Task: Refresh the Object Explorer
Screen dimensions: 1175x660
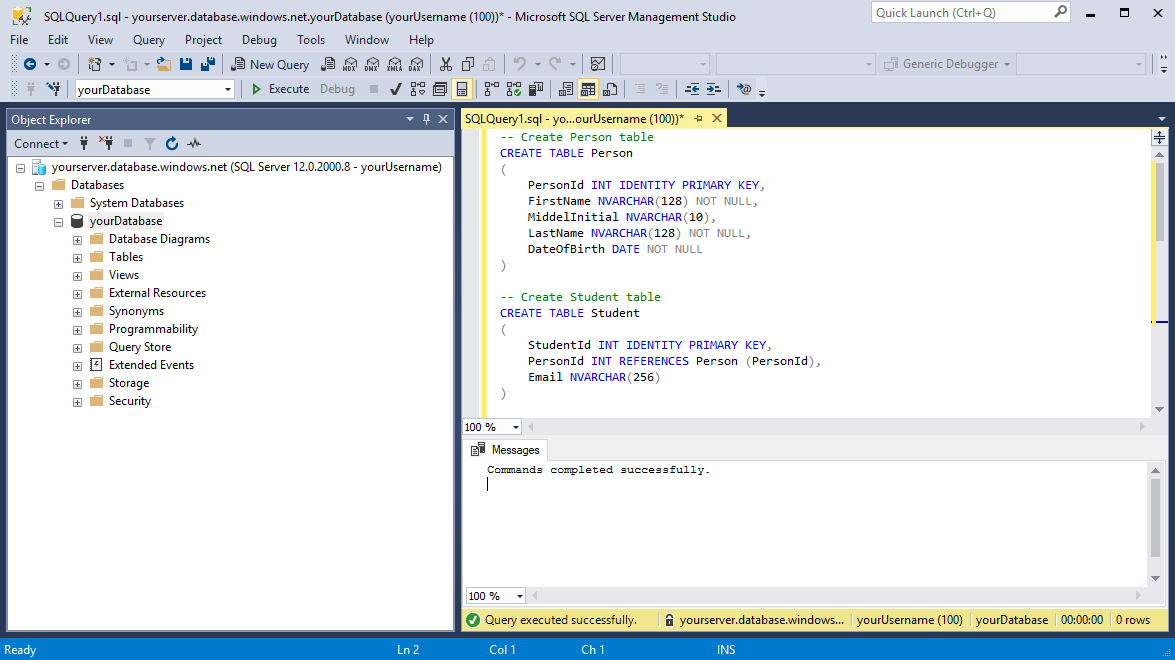Action: (172, 144)
